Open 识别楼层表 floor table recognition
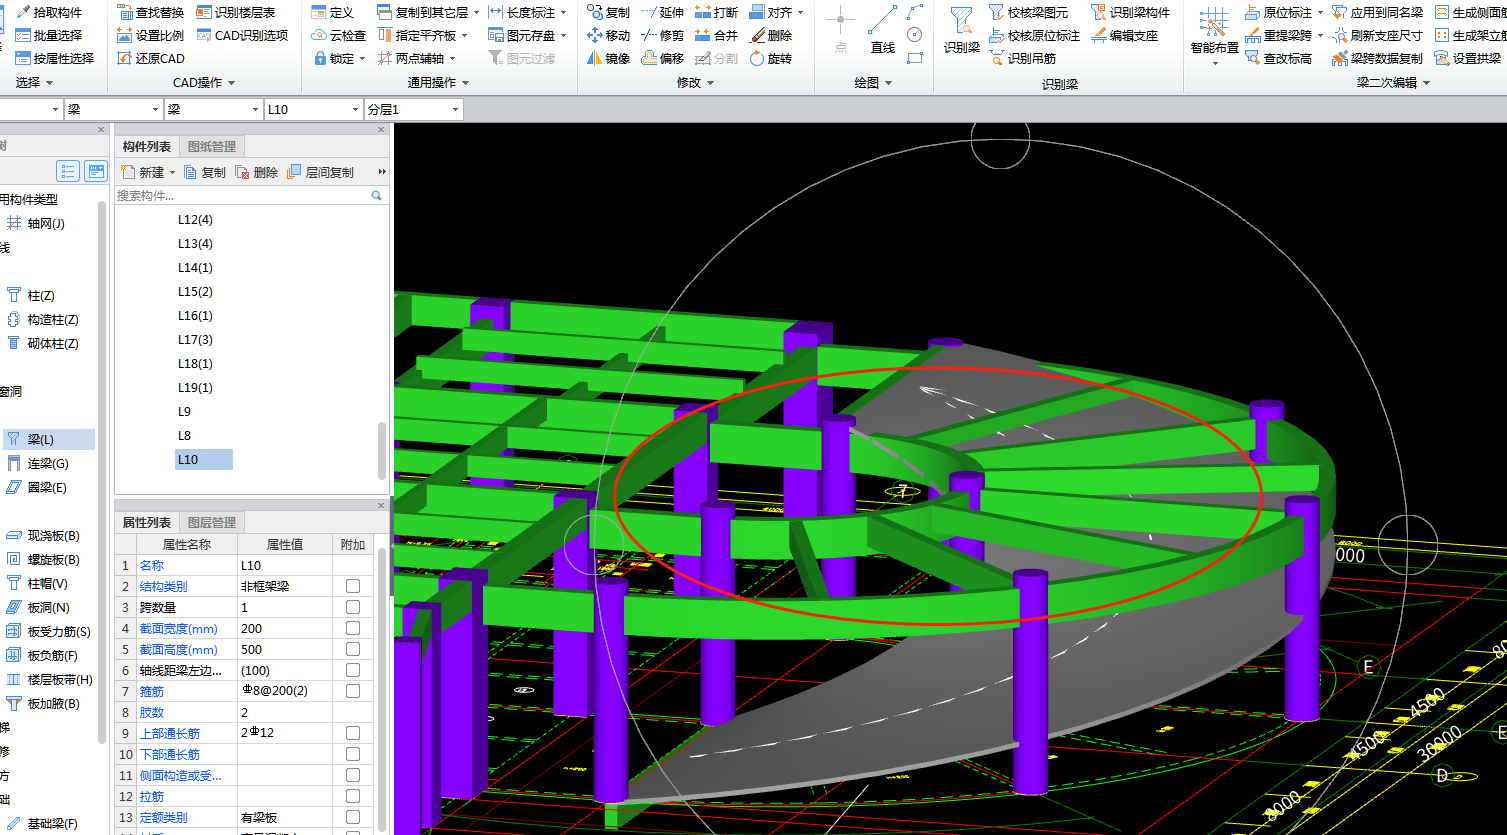The image size is (1507, 835). (235, 12)
